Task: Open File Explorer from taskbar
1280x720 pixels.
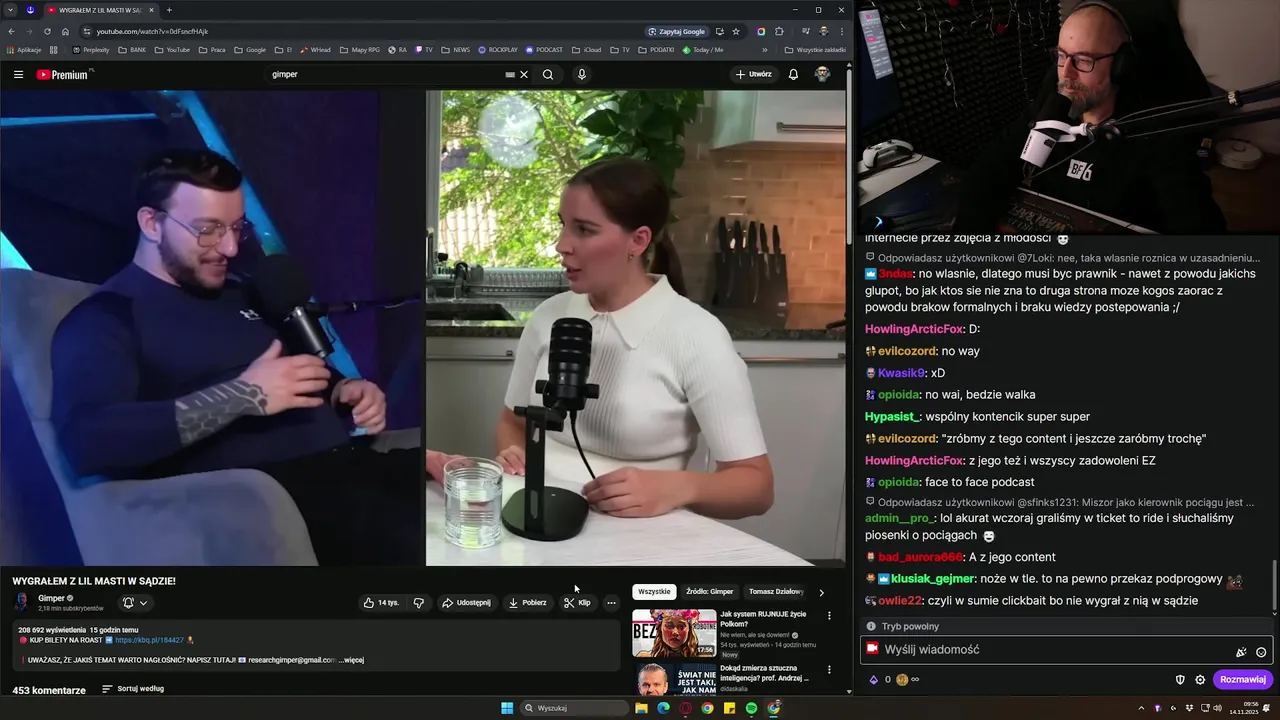Action: [641, 708]
